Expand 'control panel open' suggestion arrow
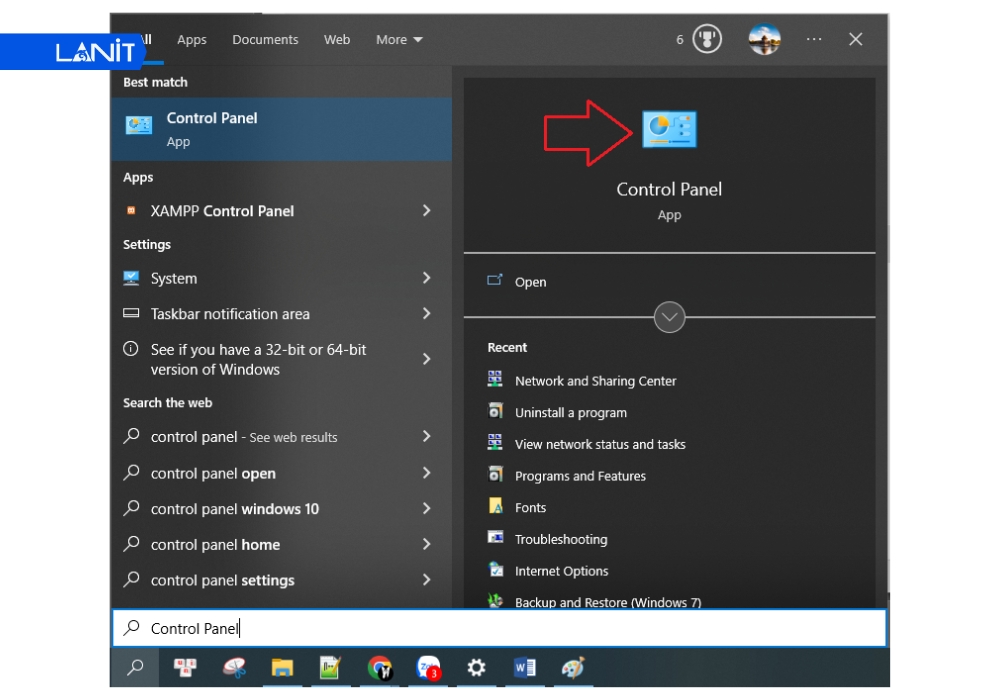 [x=427, y=472]
